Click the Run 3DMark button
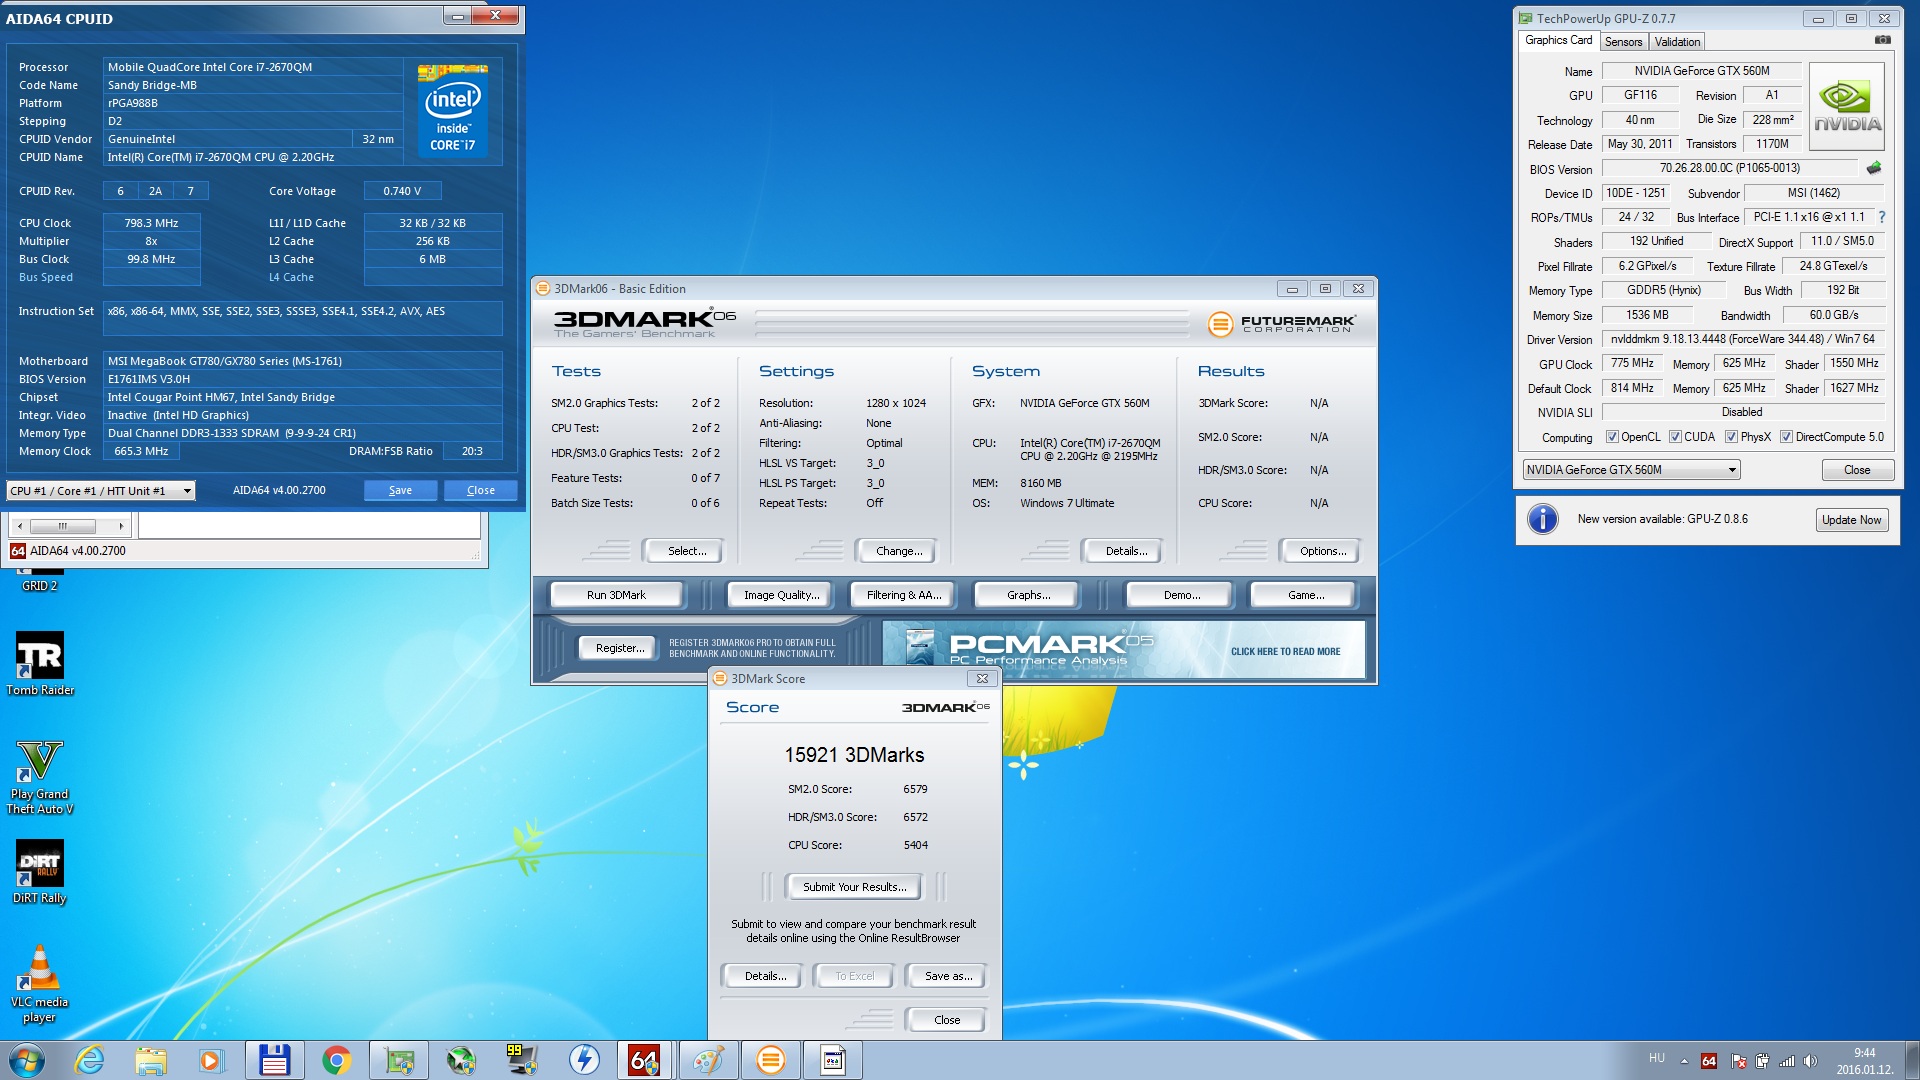1920x1080 pixels. [x=616, y=595]
